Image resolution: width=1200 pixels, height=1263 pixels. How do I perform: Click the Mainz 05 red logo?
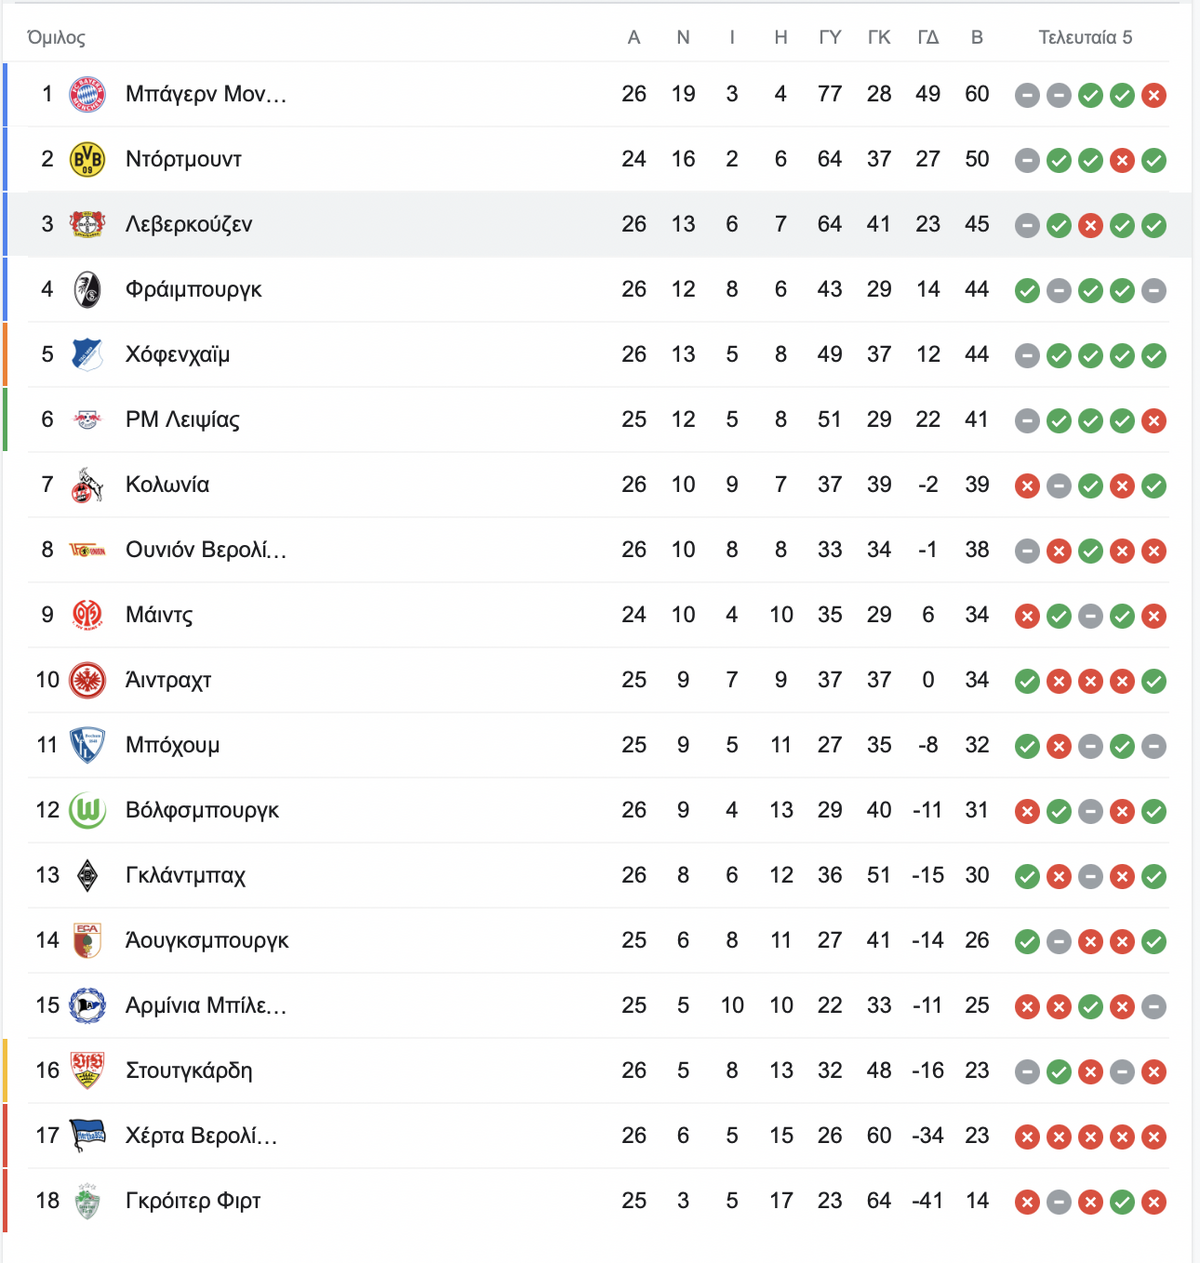tap(87, 615)
